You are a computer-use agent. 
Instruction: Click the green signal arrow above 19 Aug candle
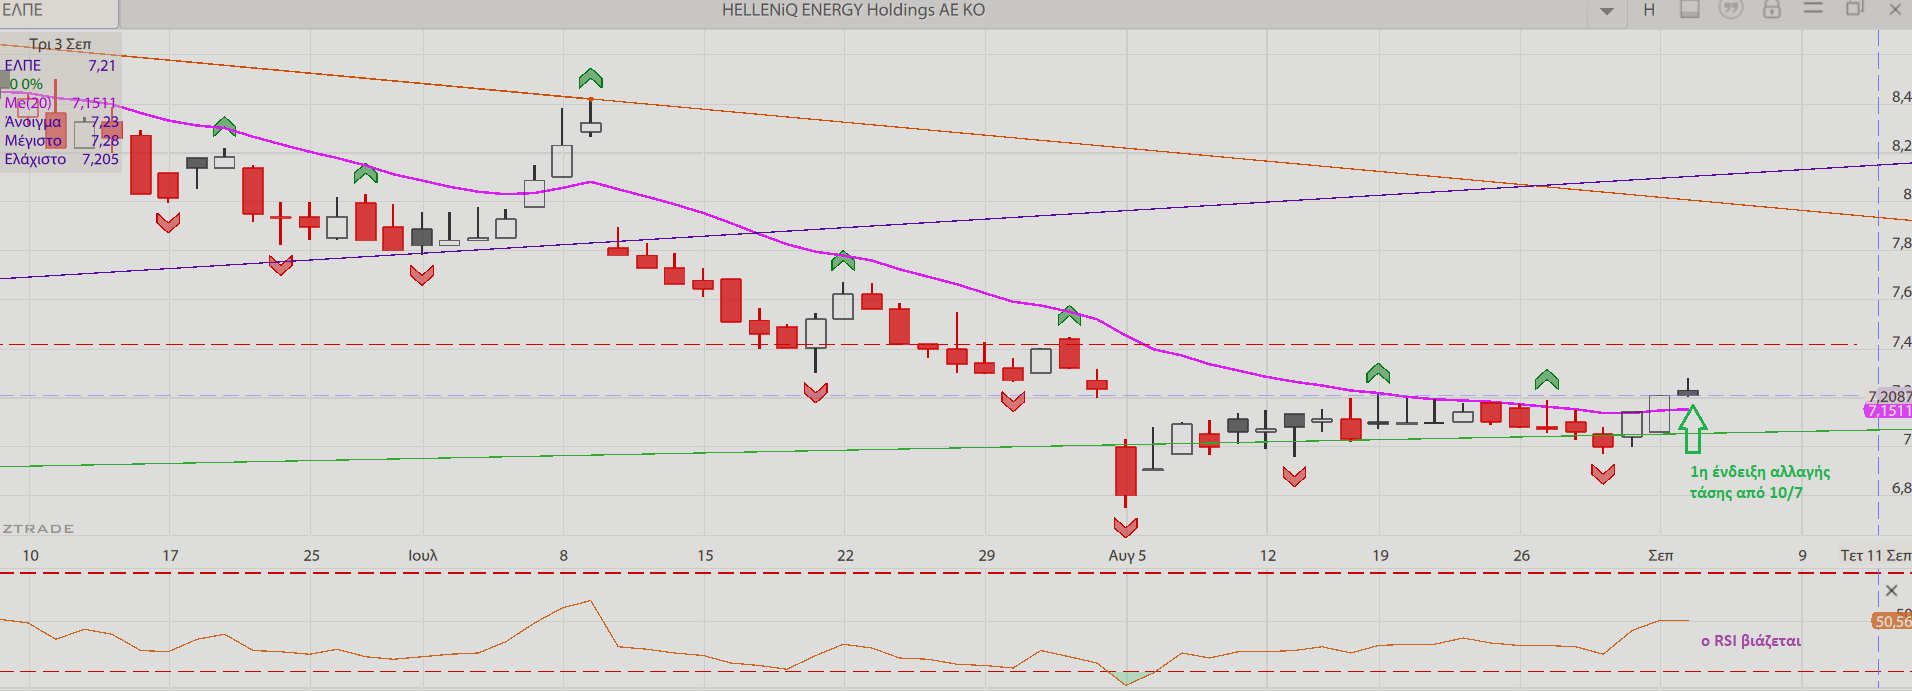1378,373
